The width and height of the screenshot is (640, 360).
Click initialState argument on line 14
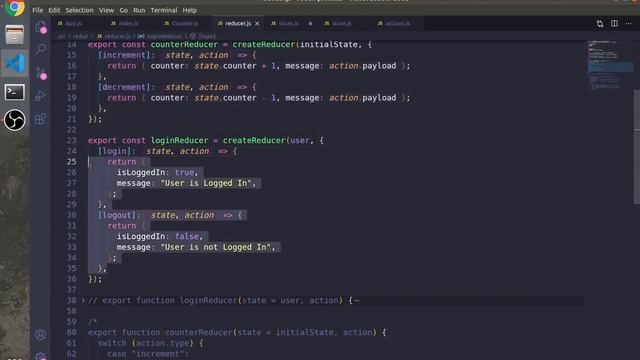[329, 44]
